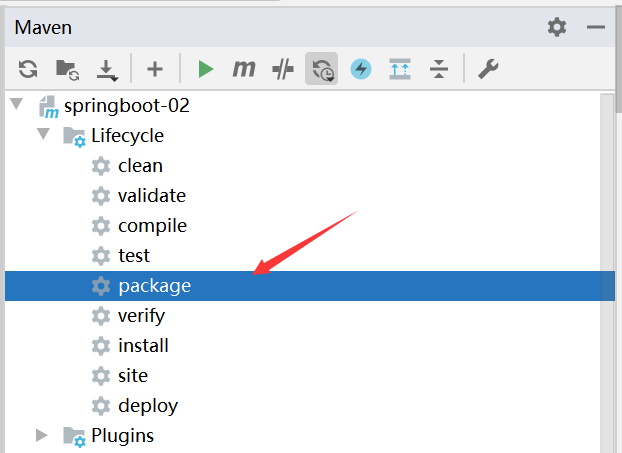Select the package lifecycle goal
This screenshot has width=622, height=453.
(x=310, y=286)
